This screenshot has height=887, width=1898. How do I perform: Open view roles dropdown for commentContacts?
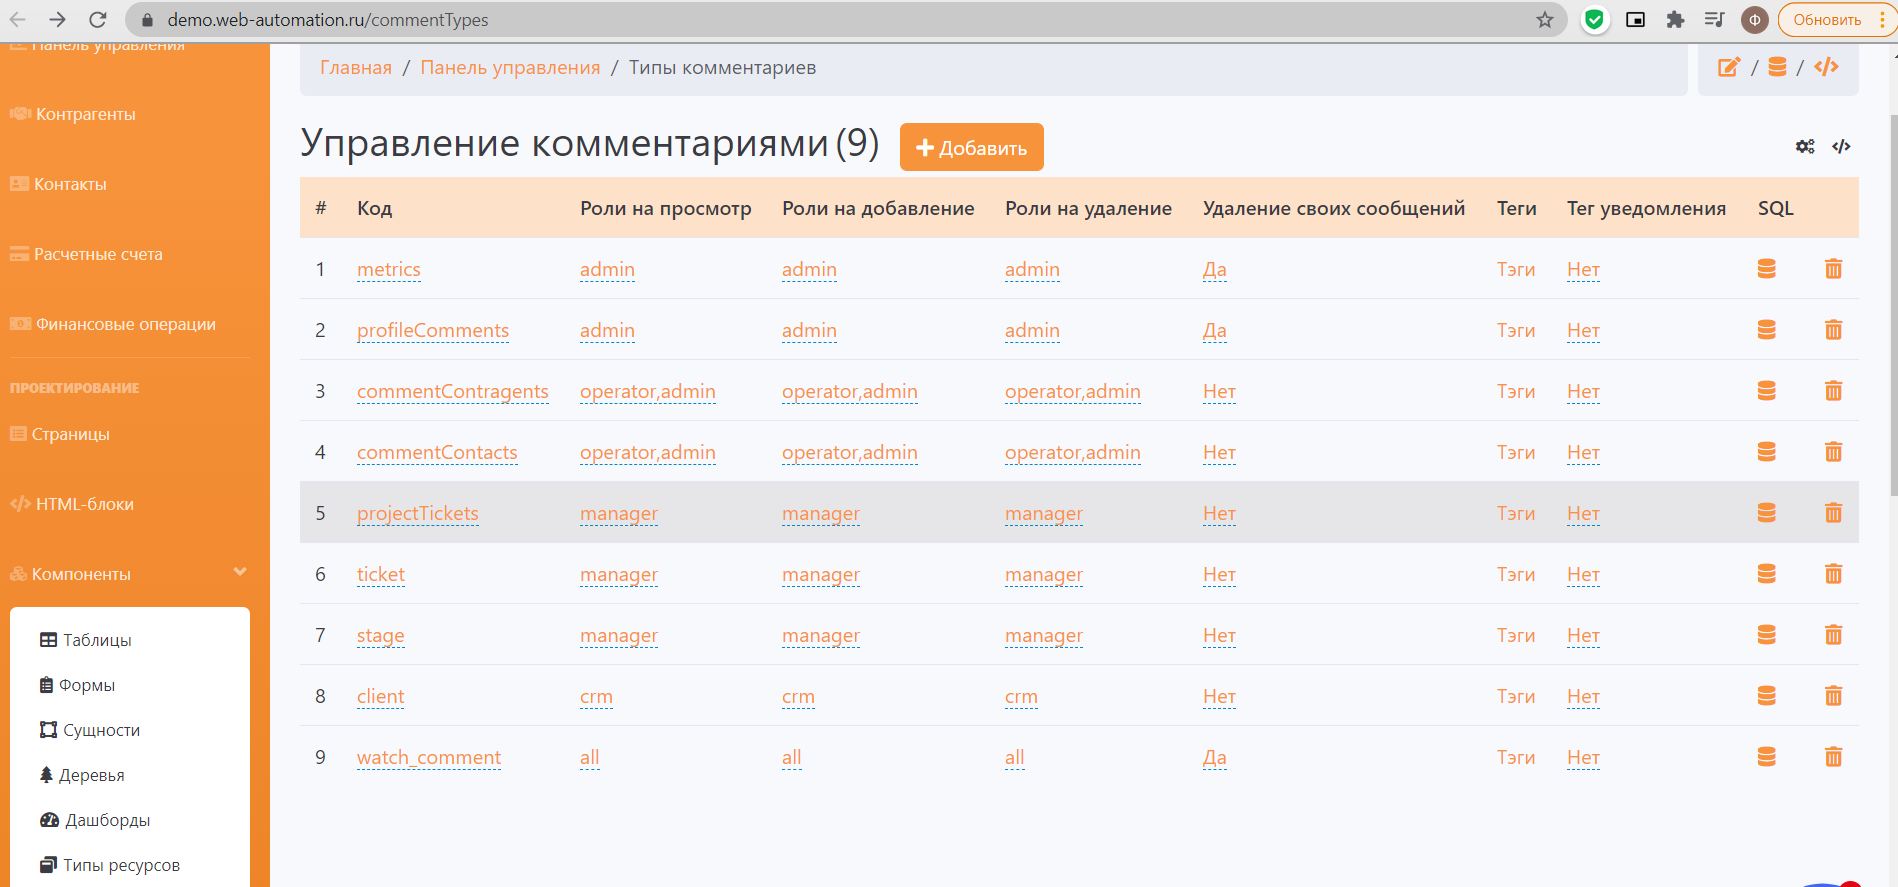(647, 453)
